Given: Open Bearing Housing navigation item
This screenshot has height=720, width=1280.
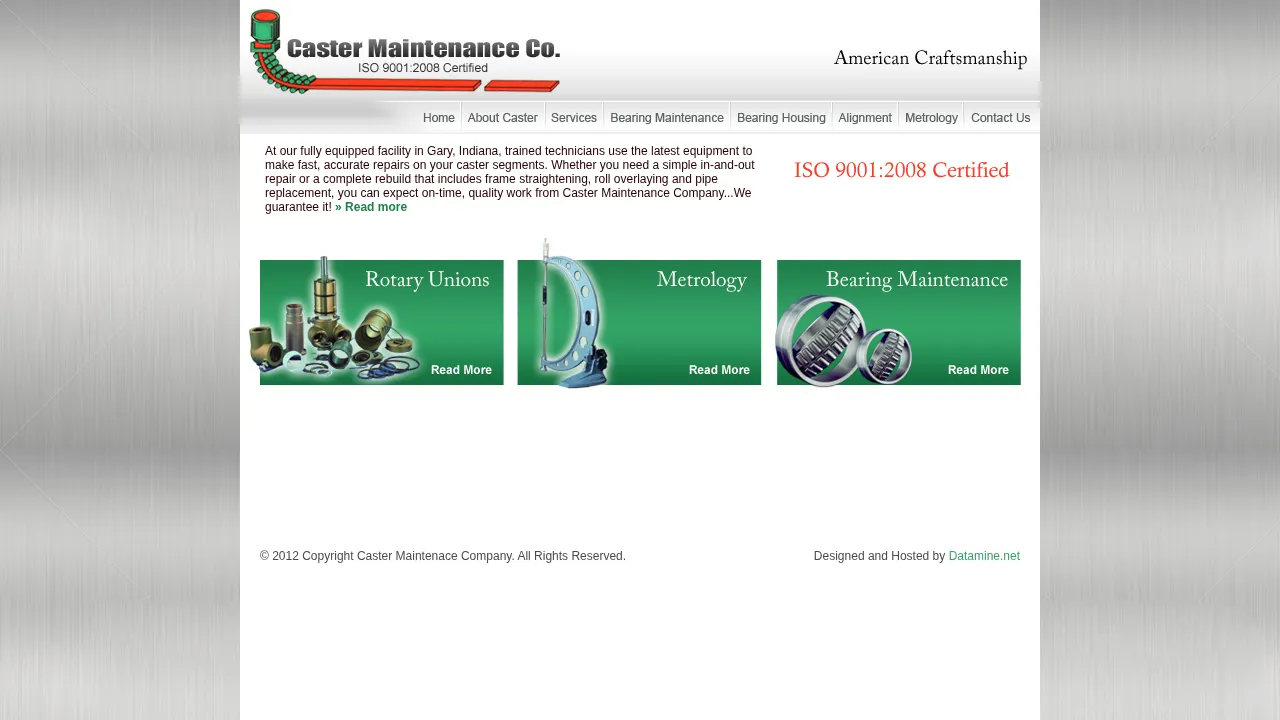Looking at the screenshot, I should 781,118.
